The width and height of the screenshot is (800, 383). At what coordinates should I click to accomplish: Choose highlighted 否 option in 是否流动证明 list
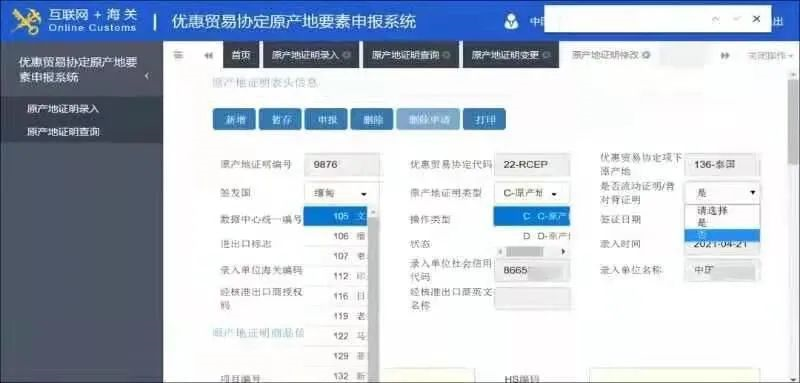(x=722, y=235)
